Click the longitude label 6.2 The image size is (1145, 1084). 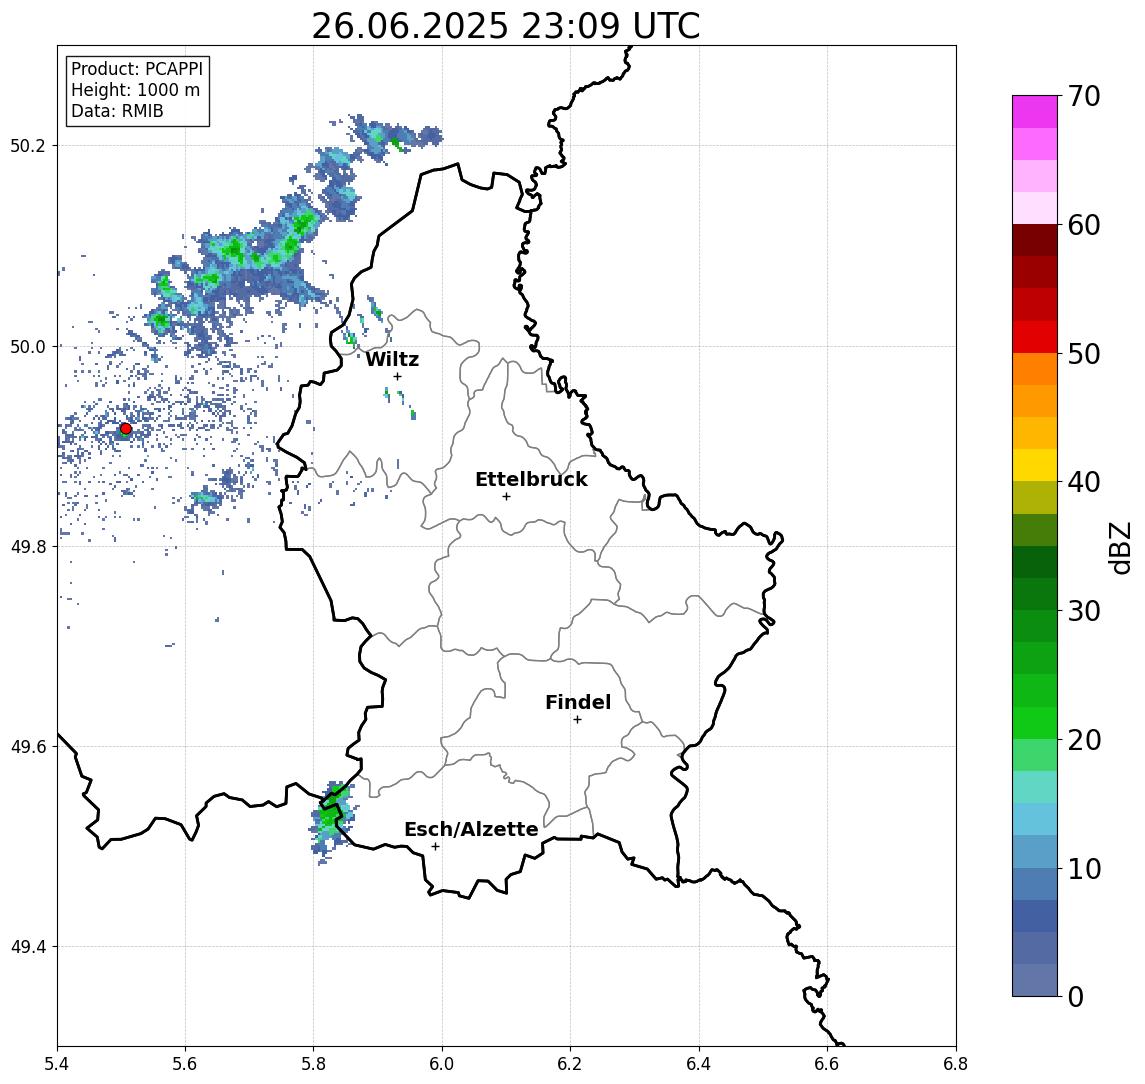[x=570, y=1064]
